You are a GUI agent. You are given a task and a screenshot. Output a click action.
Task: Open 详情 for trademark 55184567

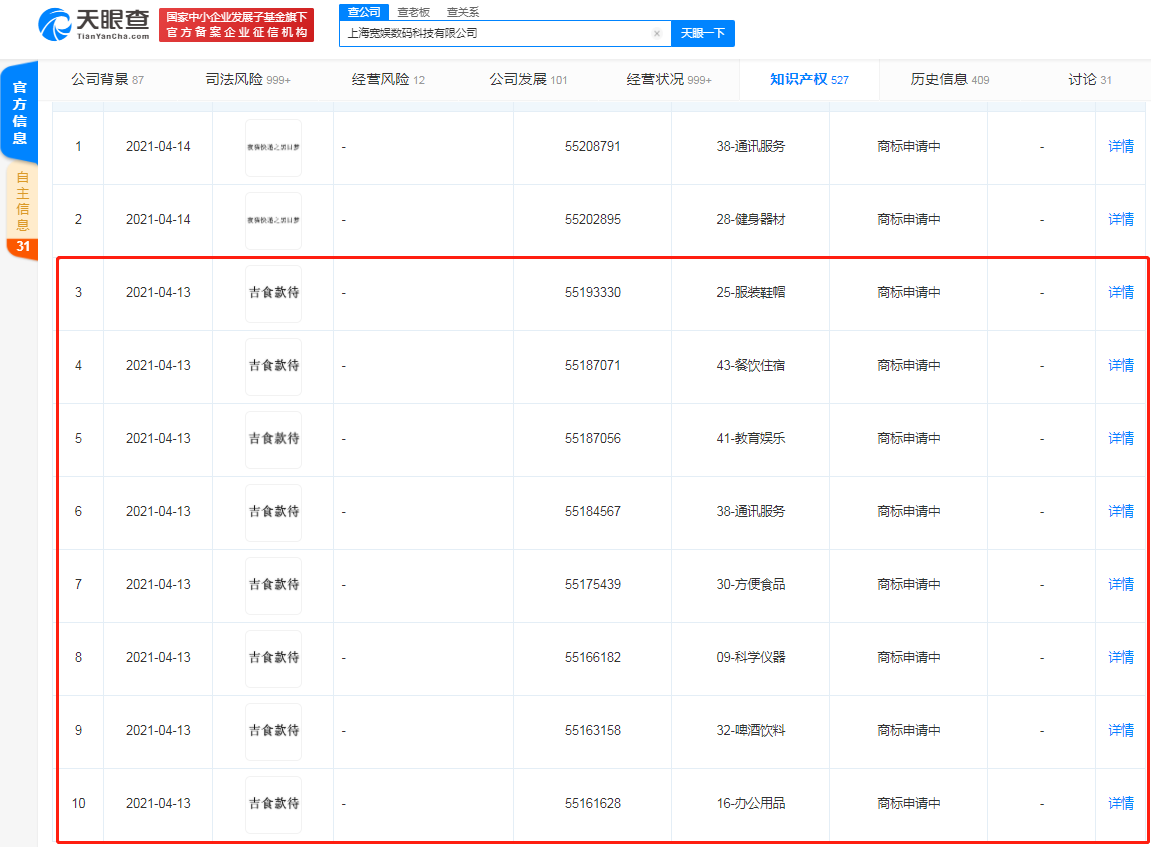1121,512
